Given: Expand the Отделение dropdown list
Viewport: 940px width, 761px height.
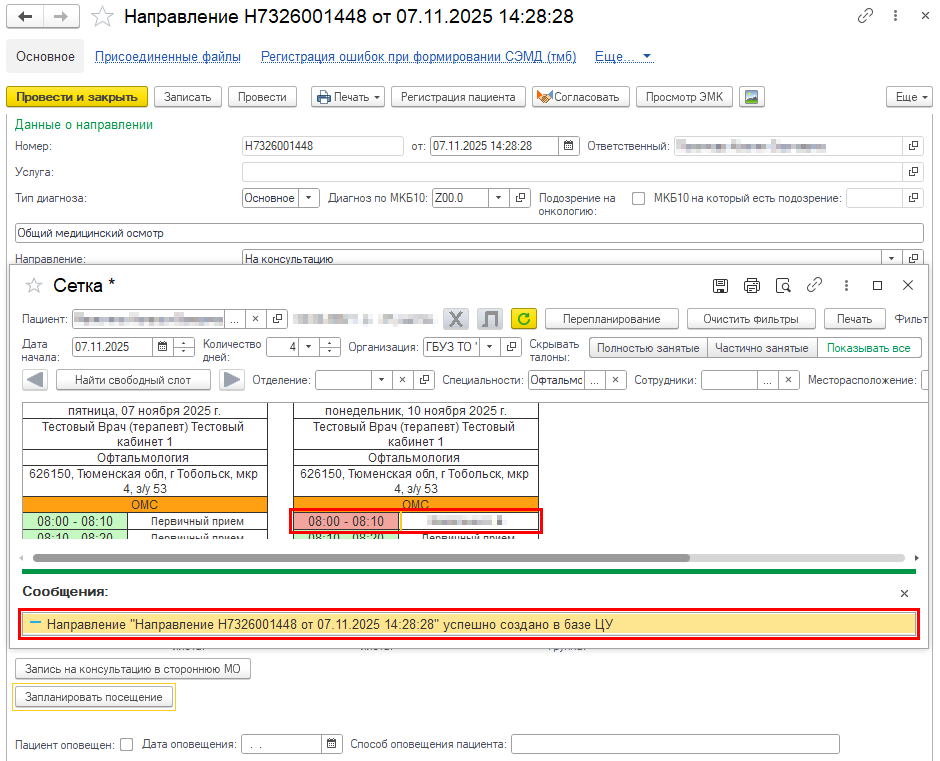Looking at the screenshot, I should [380, 380].
